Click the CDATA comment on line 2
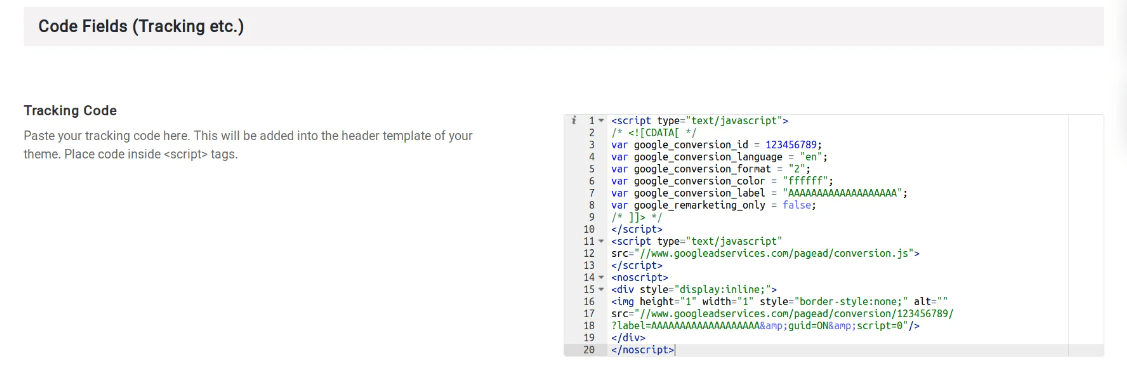This screenshot has width=1127, height=371. tap(654, 133)
